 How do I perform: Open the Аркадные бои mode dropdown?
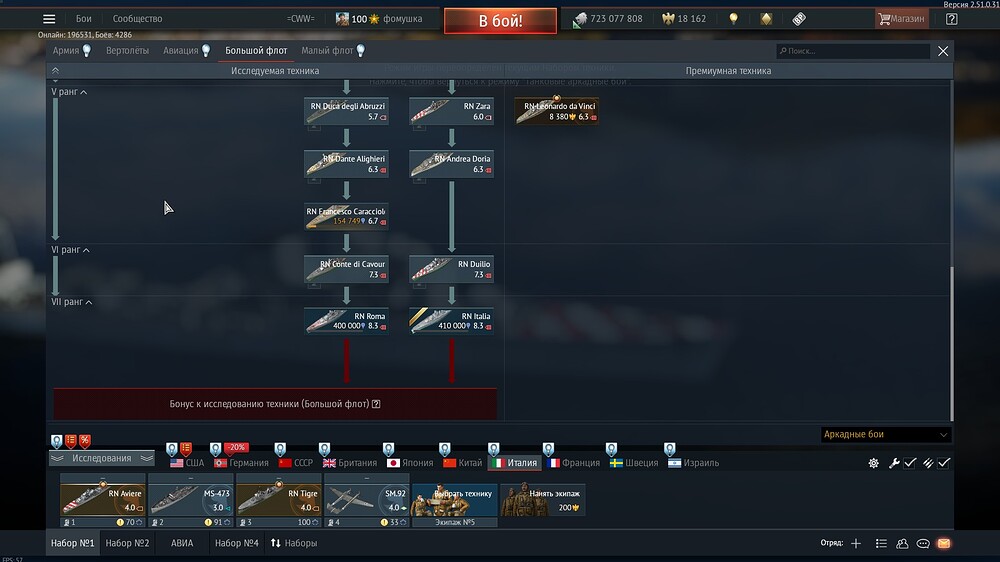coord(885,434)
